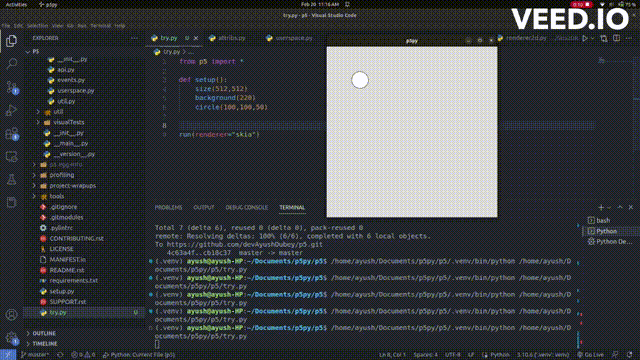This screenshot has height=360, width=640.
Task: Switch to the renderer2d.py editor tab
Action: 526,38
